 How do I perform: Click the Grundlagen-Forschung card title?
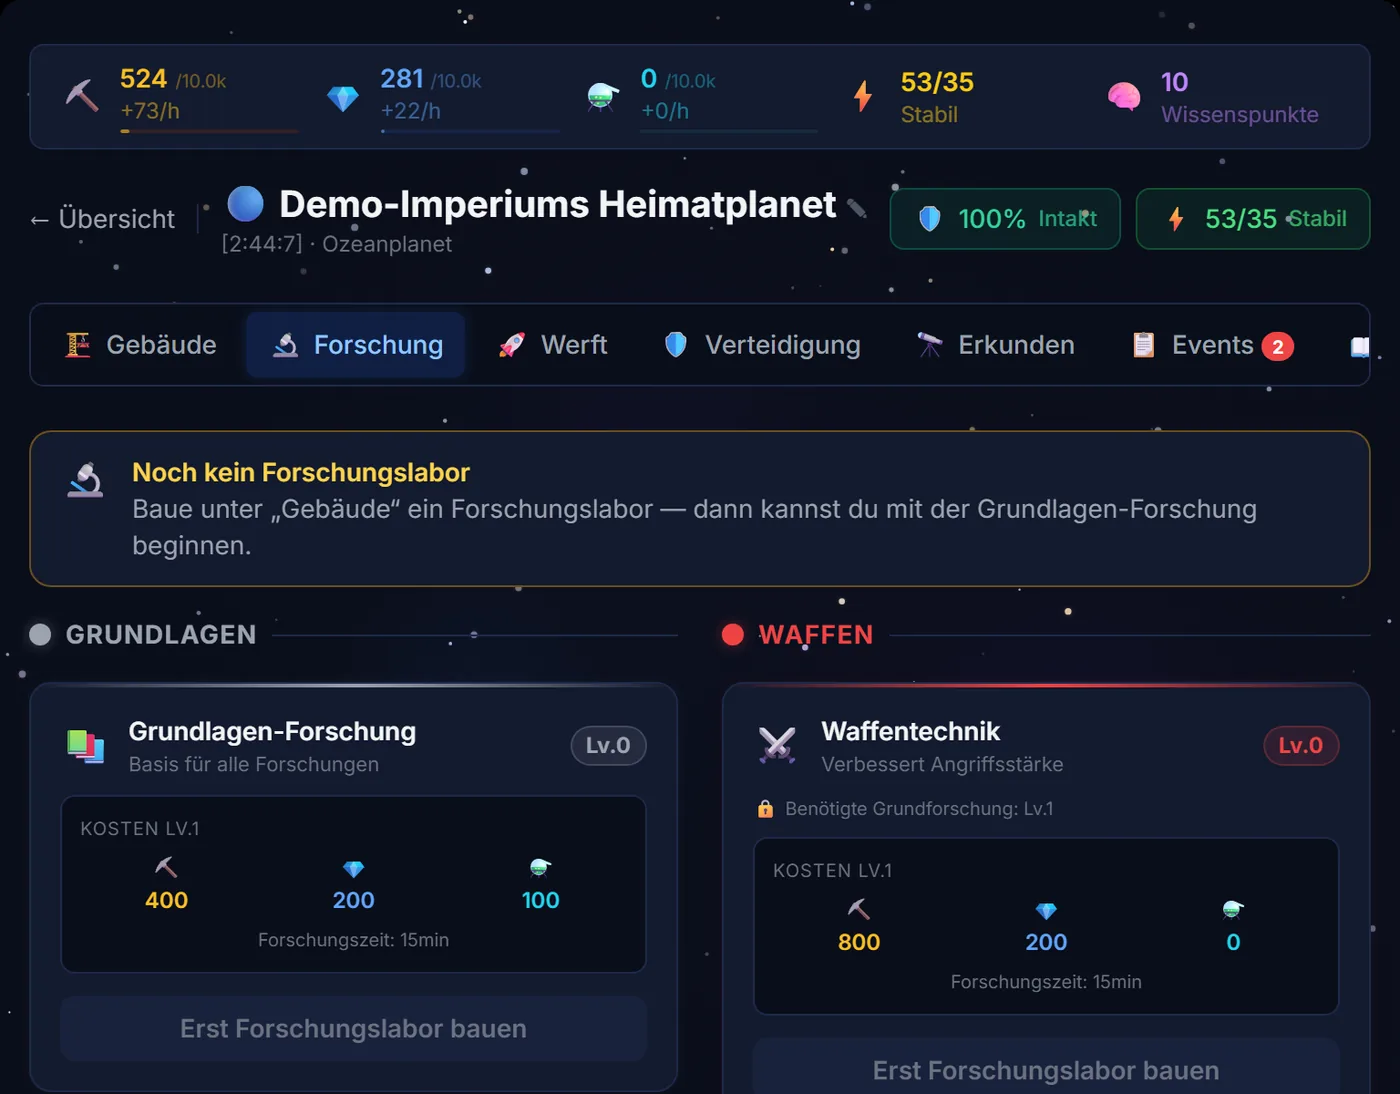(x=272, y=731)
